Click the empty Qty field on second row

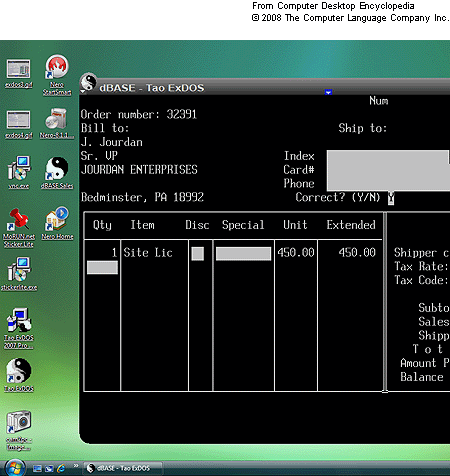coord(102,267)
